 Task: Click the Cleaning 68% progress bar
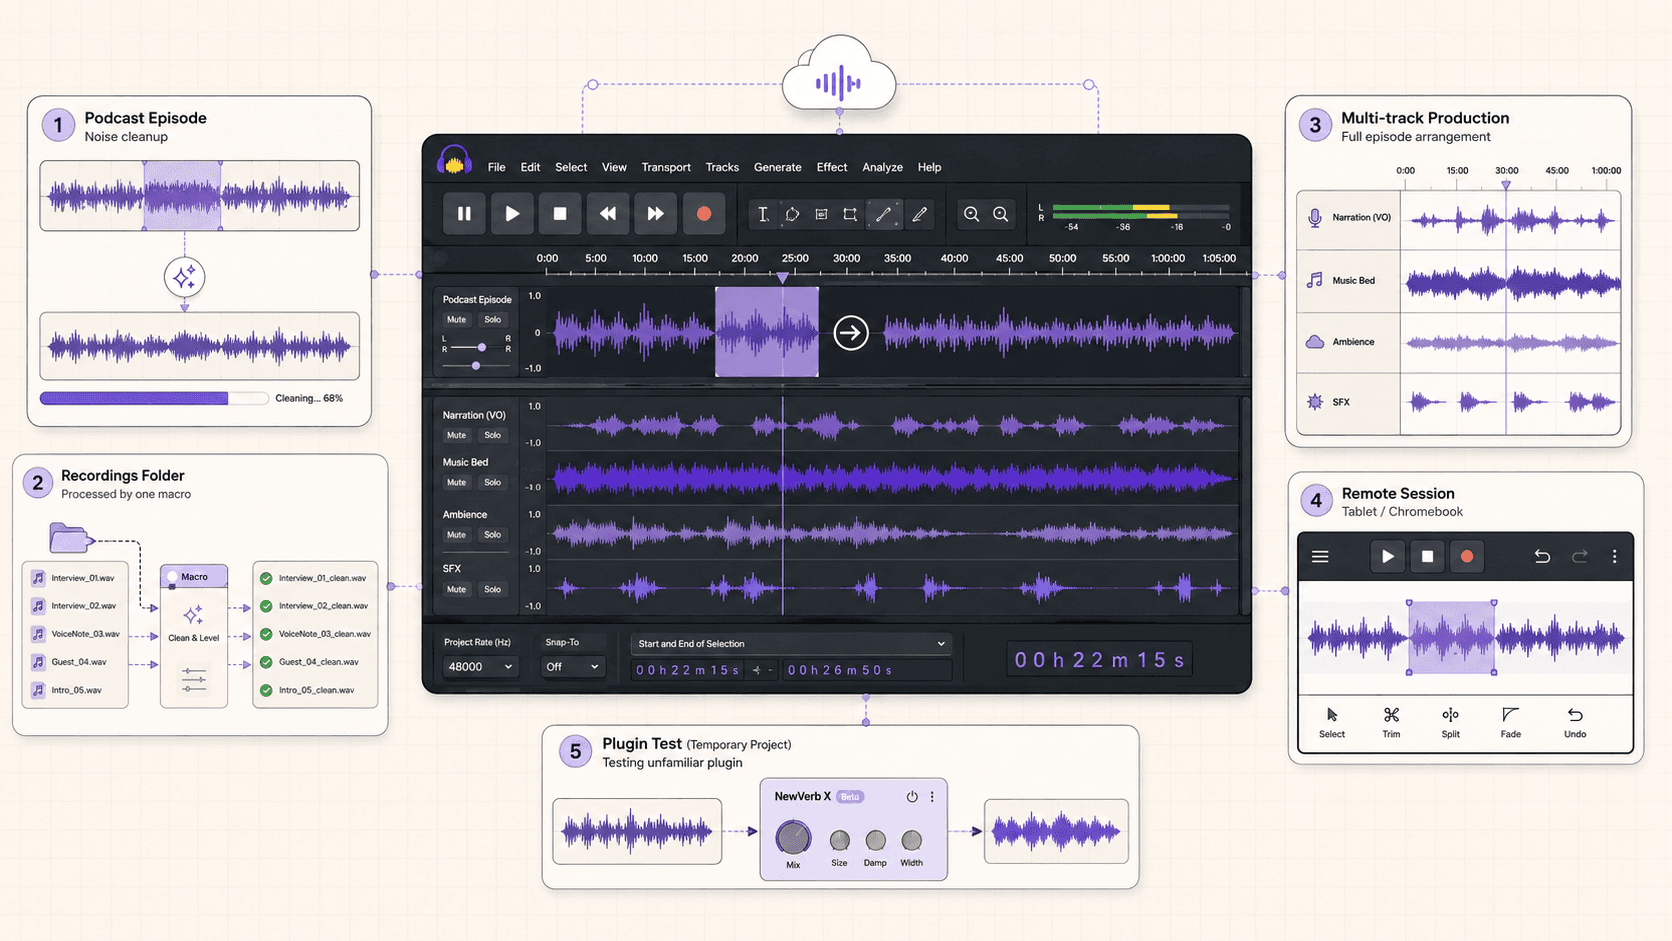pos(154,398)
